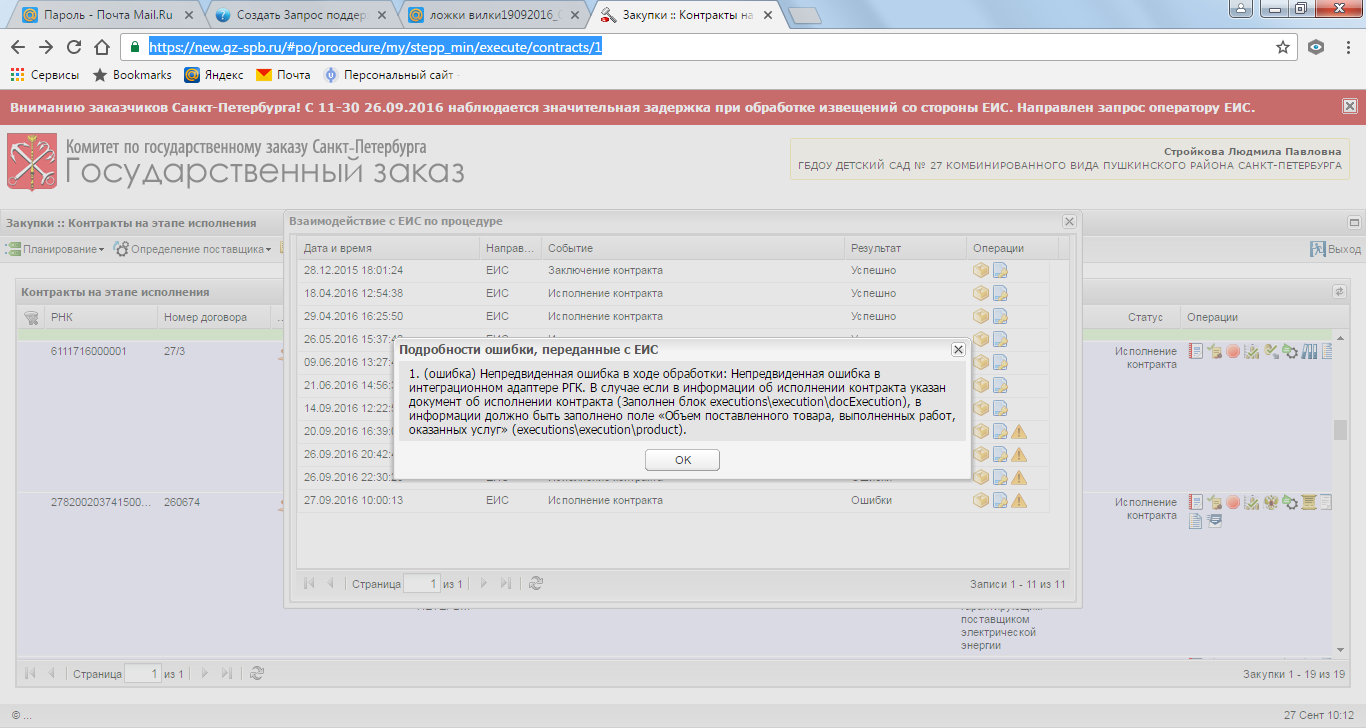Open 'Почта' bookmark
1366x728 pixels.
[283, 75]
